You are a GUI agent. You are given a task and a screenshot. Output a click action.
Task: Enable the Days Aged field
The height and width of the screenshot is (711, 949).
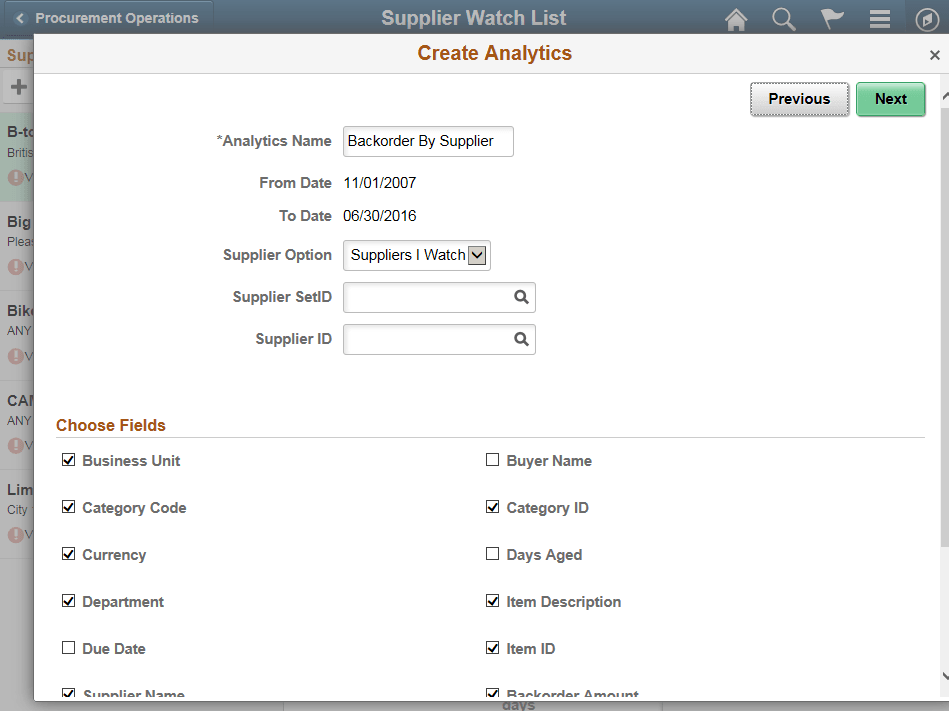pyautogui.click(x=492, y=554)
